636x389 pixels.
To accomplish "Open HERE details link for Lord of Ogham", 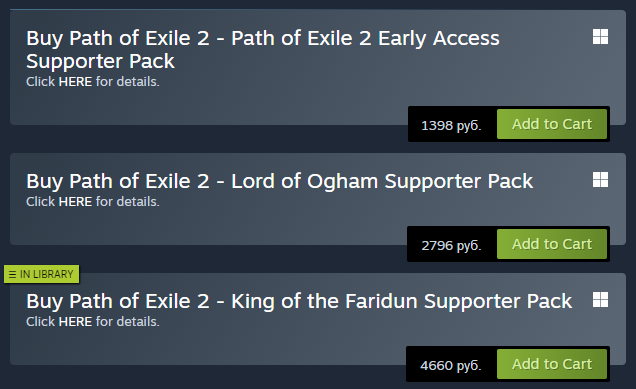I will [x=75, y=202].
